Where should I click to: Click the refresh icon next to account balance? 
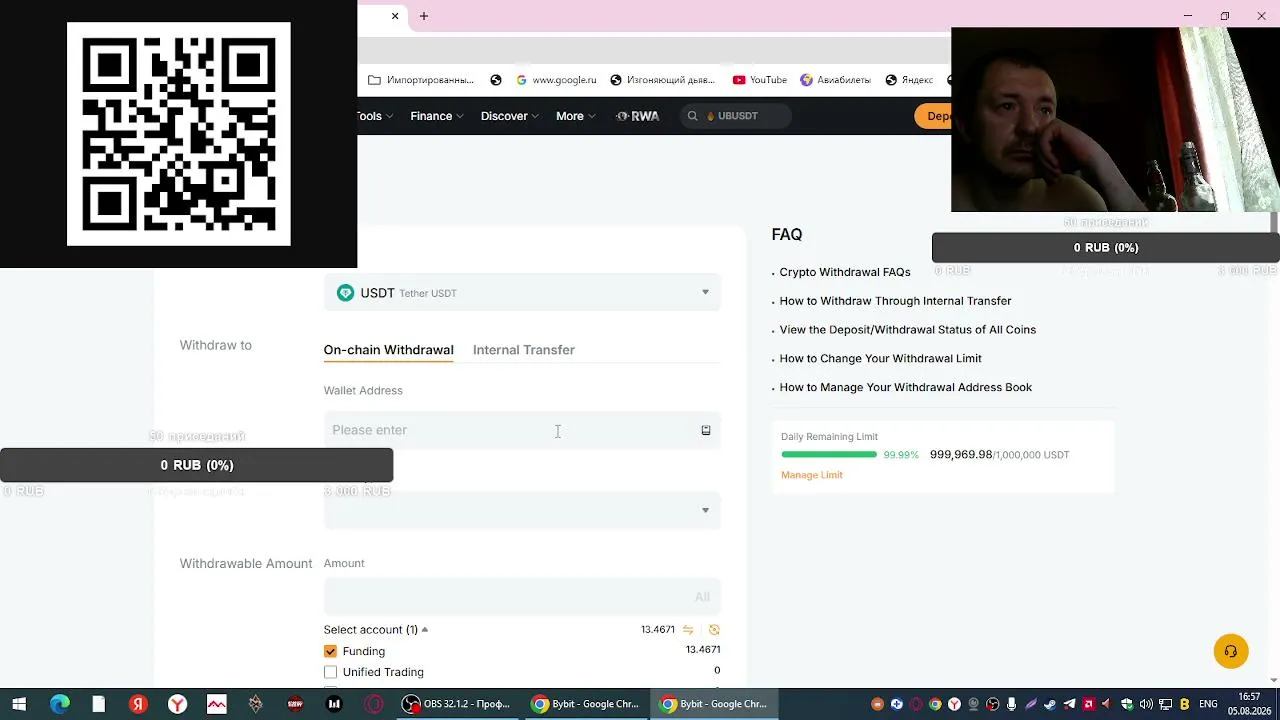(714, 630)
